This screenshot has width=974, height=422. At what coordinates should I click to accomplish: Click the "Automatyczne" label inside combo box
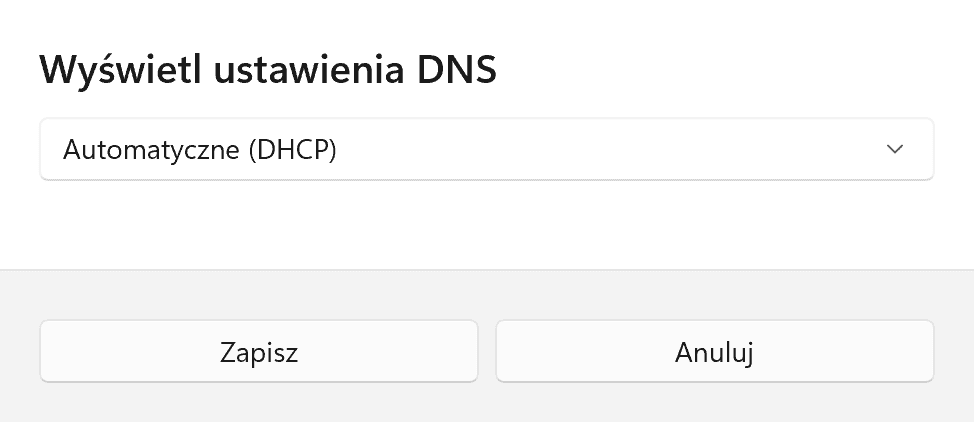(x=151, y=150)
